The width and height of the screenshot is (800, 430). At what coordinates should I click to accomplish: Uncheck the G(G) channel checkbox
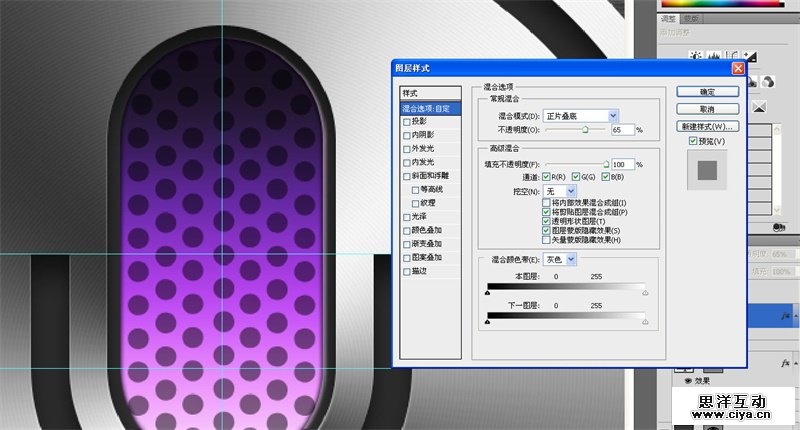click(x=576, y=176)
